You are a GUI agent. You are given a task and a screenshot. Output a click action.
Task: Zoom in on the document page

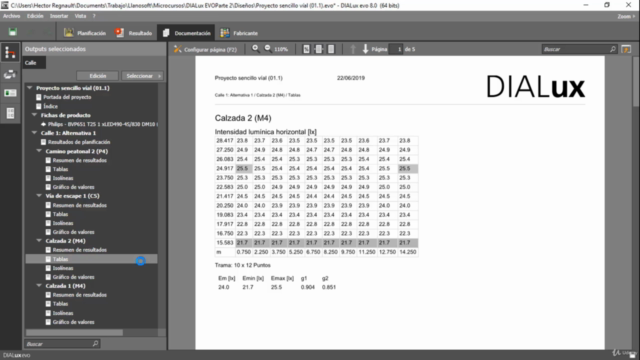pyautogui.click(x=256, y=49)
